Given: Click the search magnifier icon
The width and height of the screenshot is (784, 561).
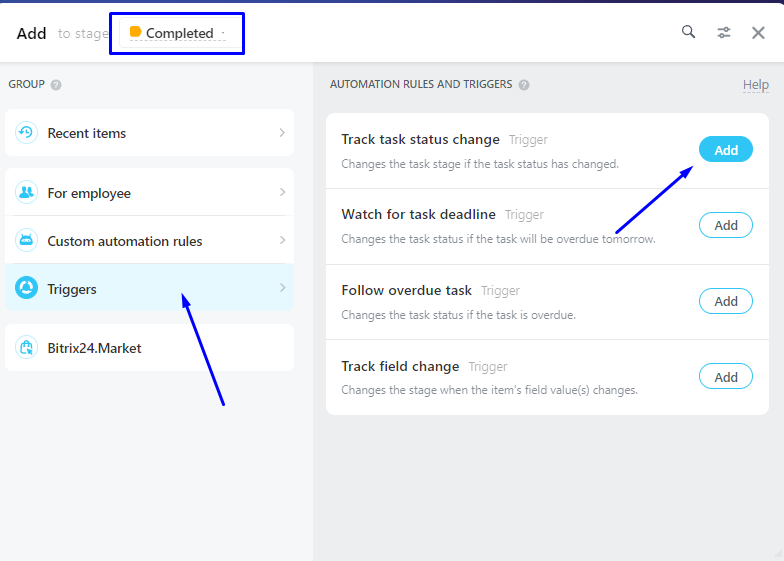Looking at the screenshot, I should (688, 32).
